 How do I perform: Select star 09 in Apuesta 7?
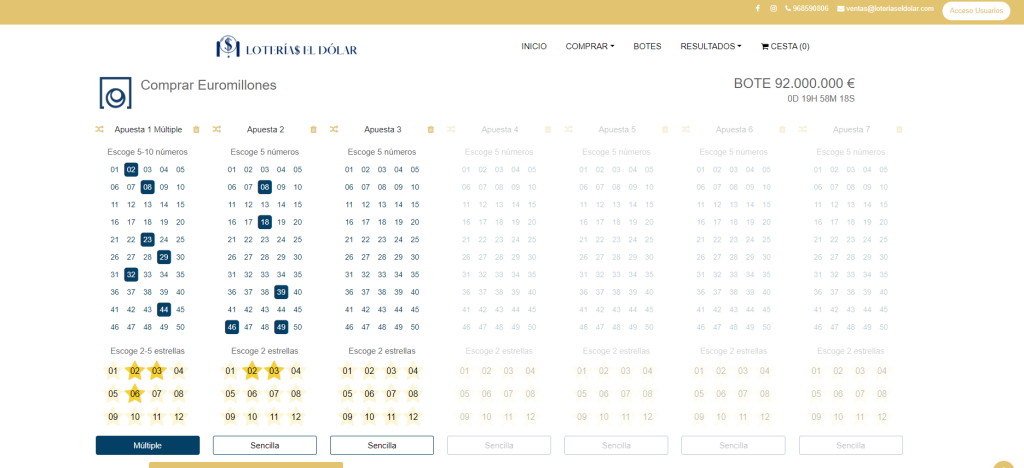pos(816,416)
